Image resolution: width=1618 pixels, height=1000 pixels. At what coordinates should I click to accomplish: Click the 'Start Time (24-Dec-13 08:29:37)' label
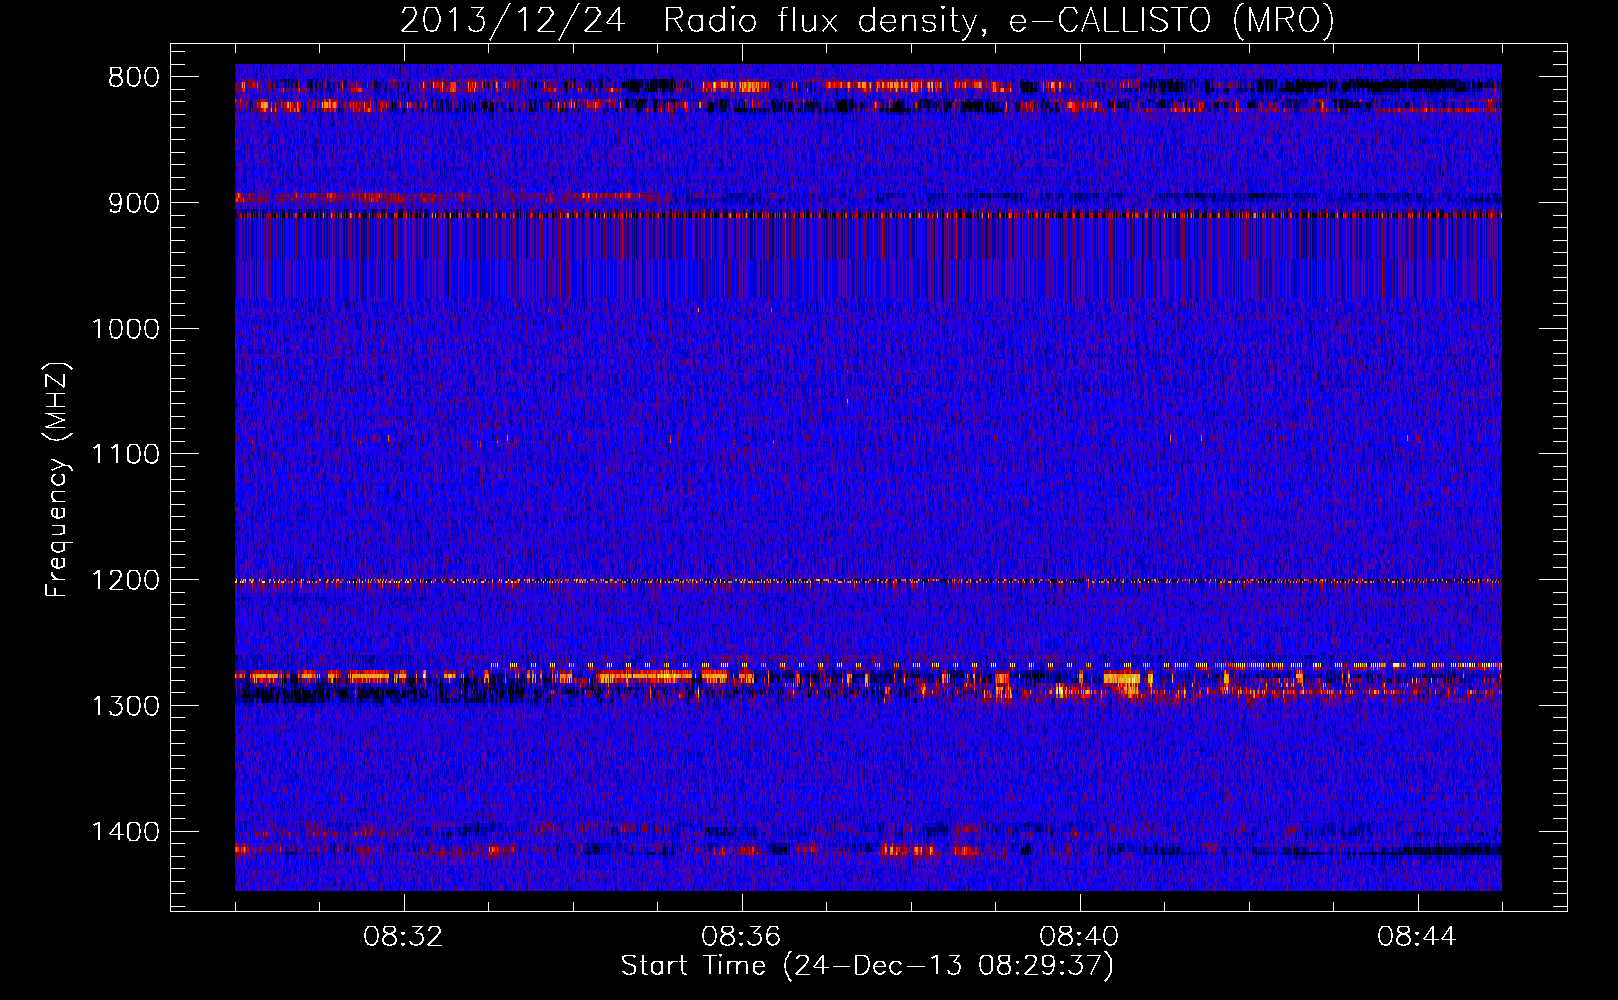coord(867,966)
